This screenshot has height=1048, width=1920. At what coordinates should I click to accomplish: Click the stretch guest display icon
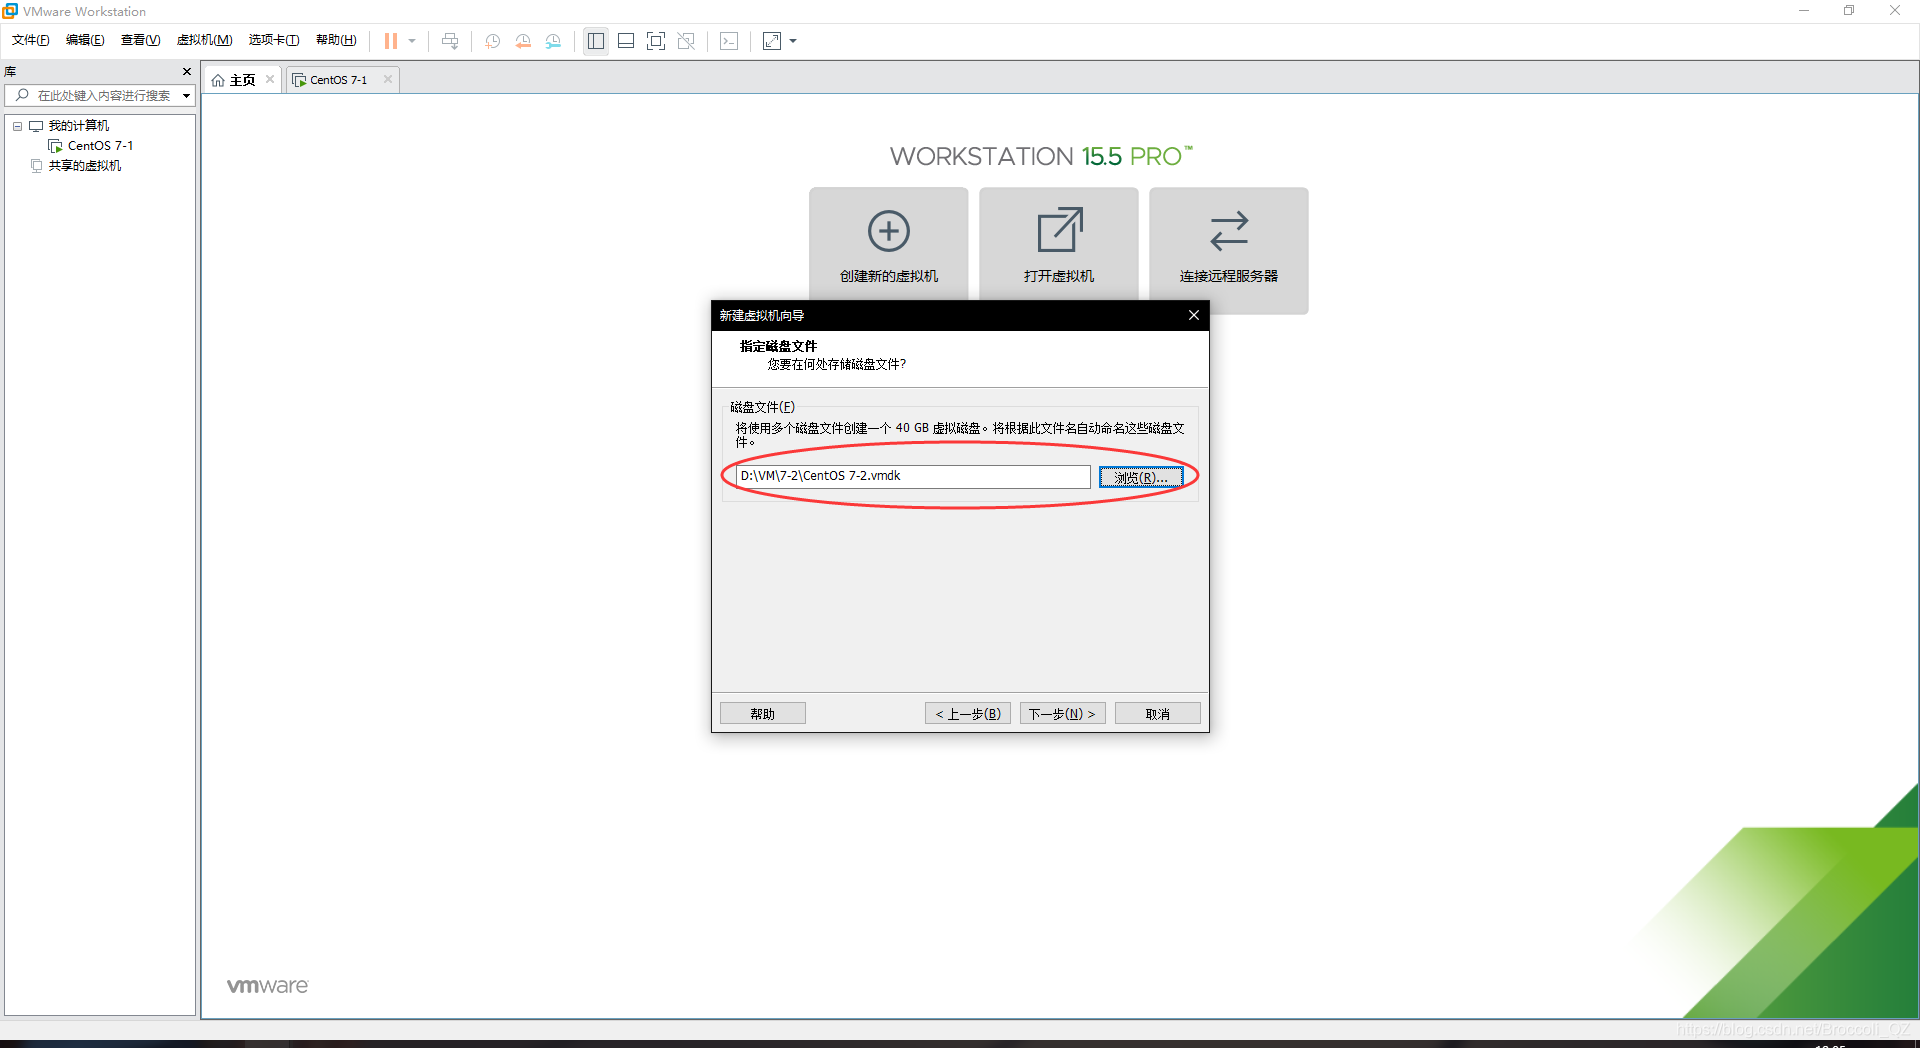click(x=772, y=41)
